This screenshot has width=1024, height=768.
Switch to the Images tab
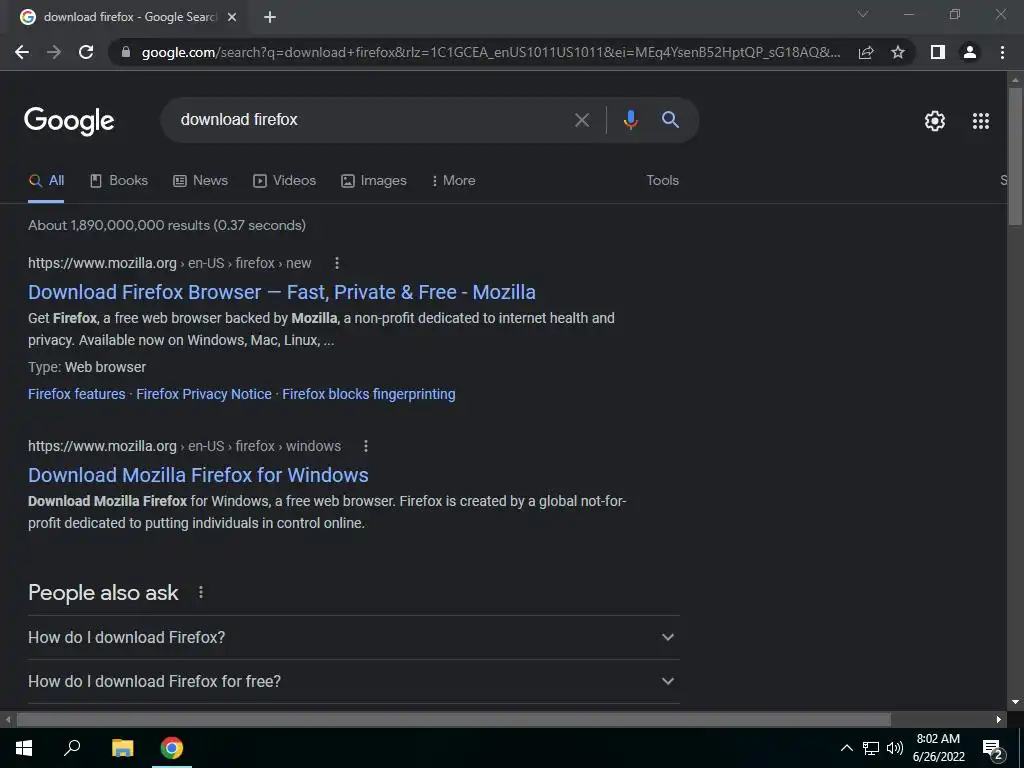374,181
